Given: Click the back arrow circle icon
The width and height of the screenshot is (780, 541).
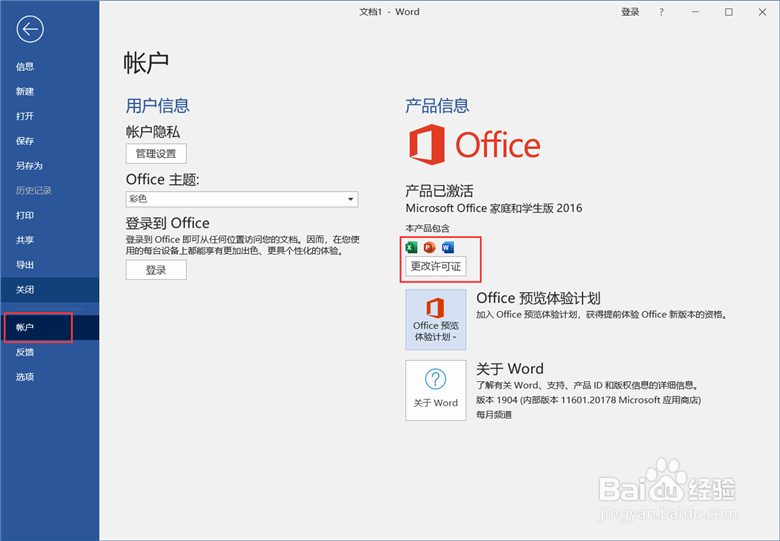Looking at the screenshot, I should pyautogui.click(x=30, y=29).
